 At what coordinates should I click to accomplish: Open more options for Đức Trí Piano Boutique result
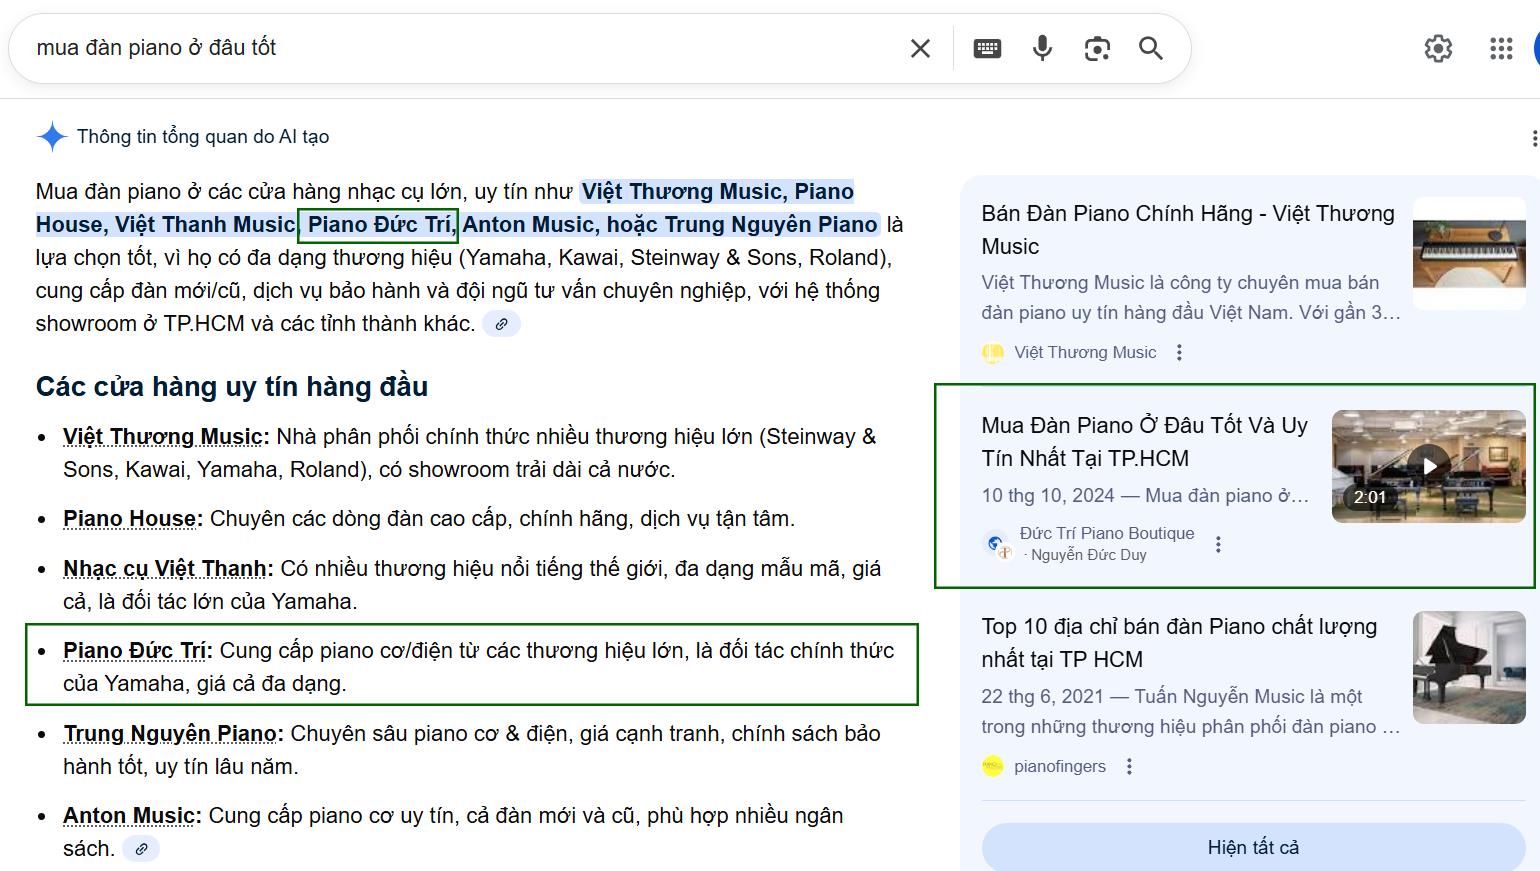[x=1218, y=544]
